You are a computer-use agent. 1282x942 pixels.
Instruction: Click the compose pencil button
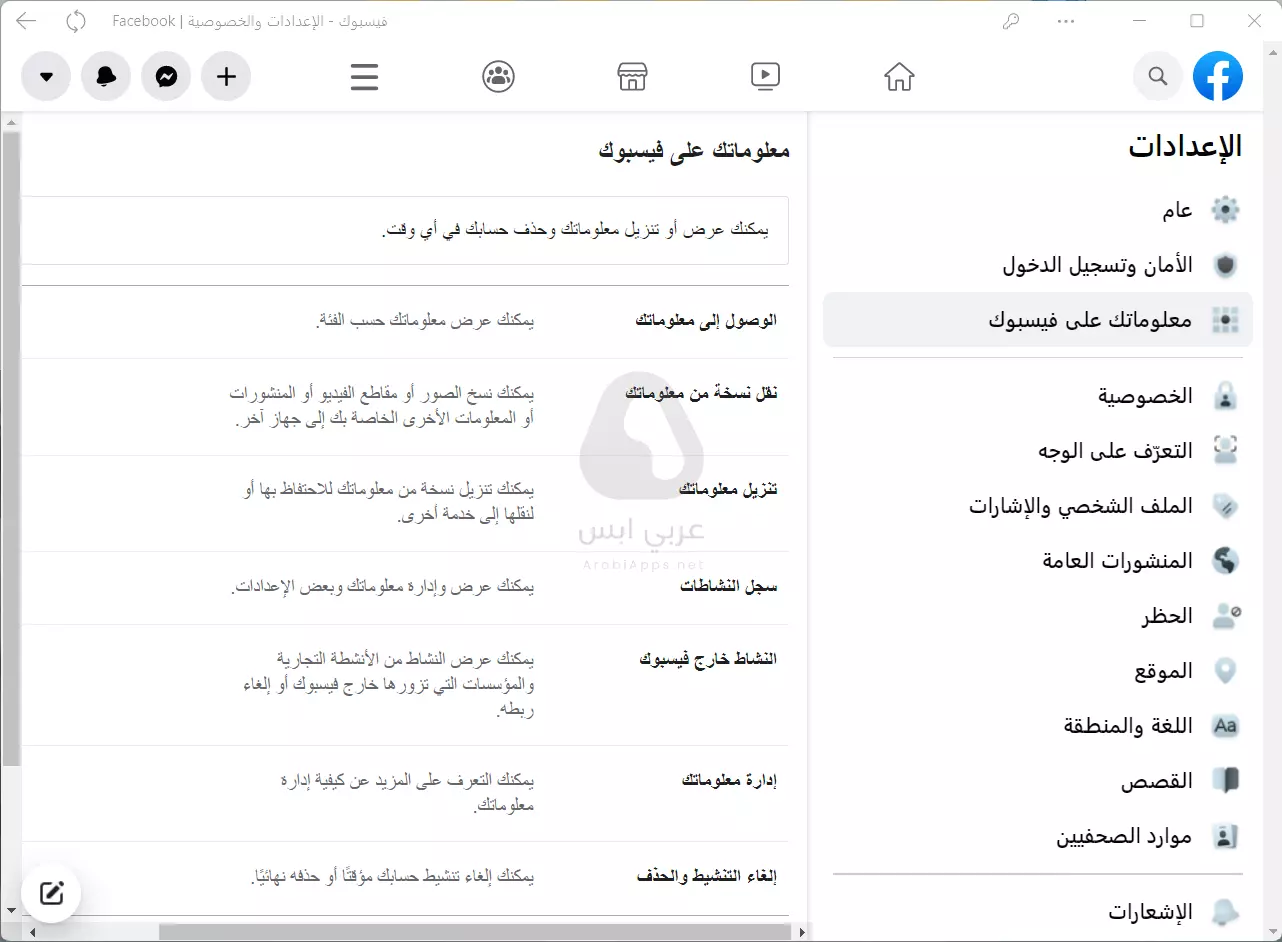(x=51, y=892)
